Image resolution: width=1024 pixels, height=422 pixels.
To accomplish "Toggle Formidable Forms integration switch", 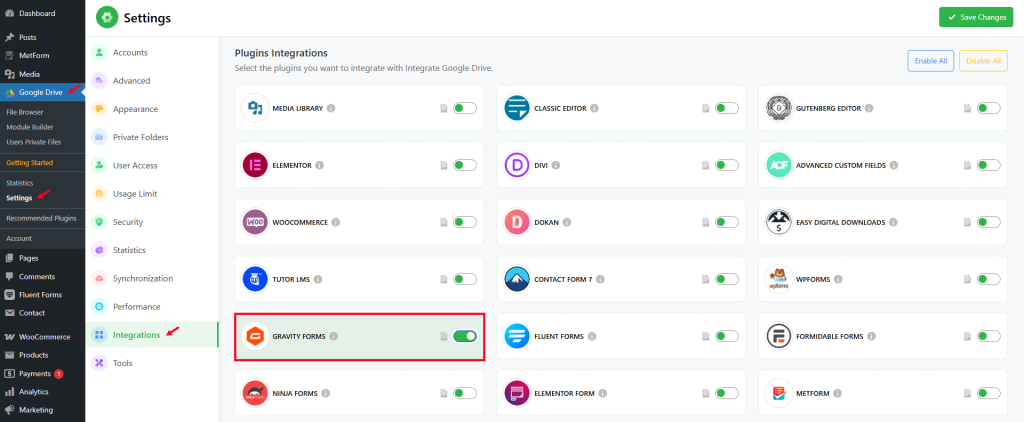I will coord(989,336).
